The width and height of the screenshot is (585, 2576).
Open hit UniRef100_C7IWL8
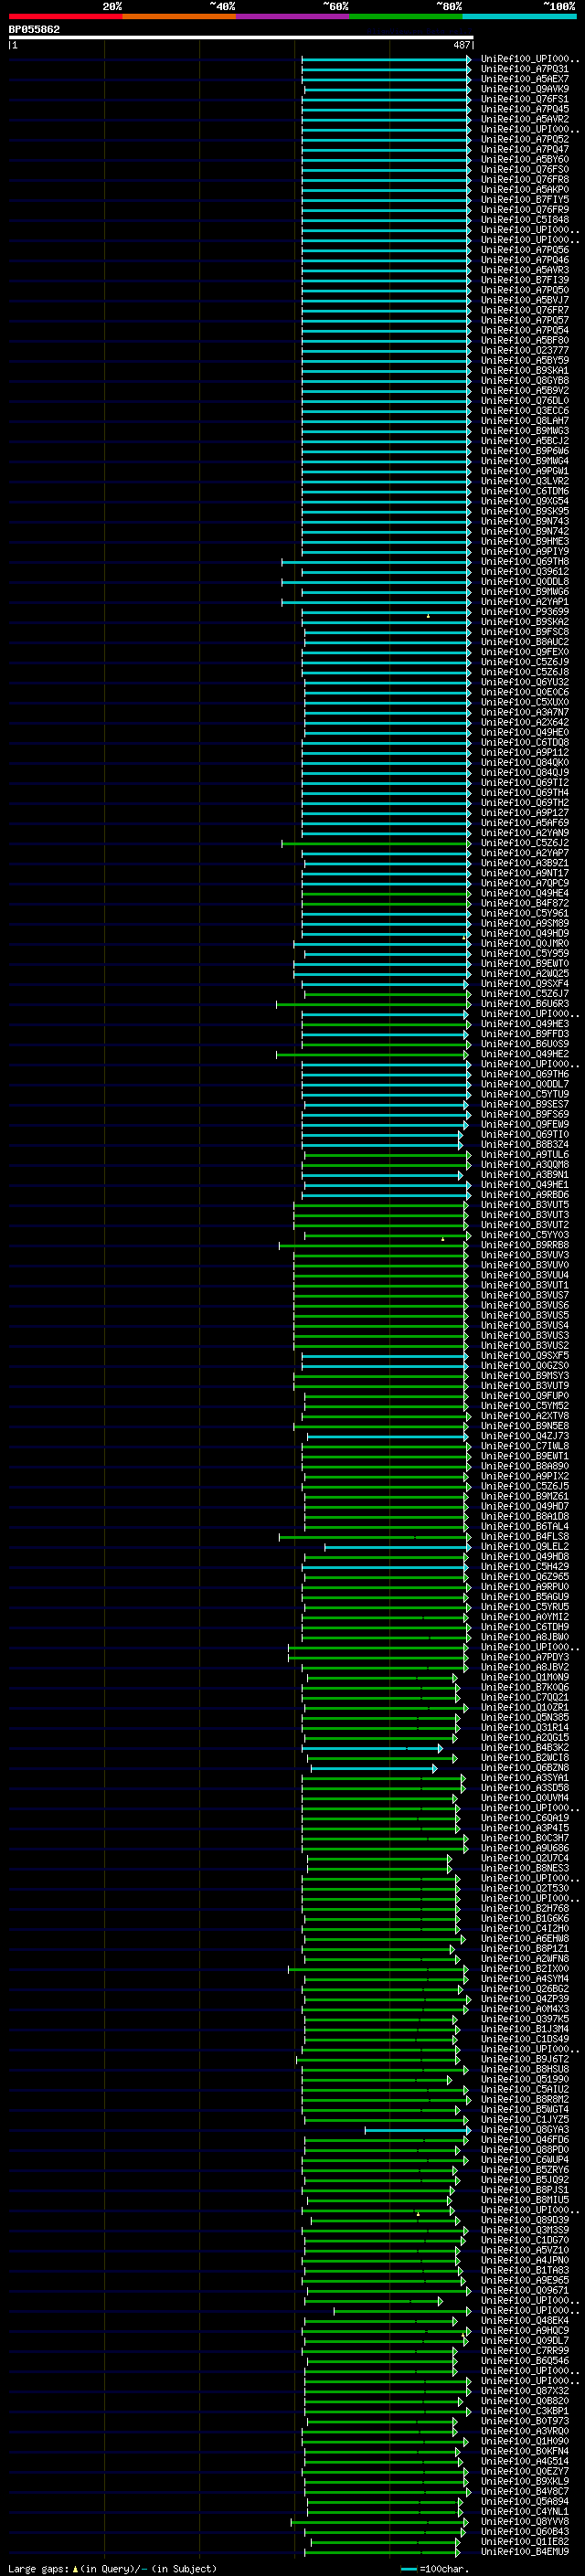click(x=525, y=1446)
